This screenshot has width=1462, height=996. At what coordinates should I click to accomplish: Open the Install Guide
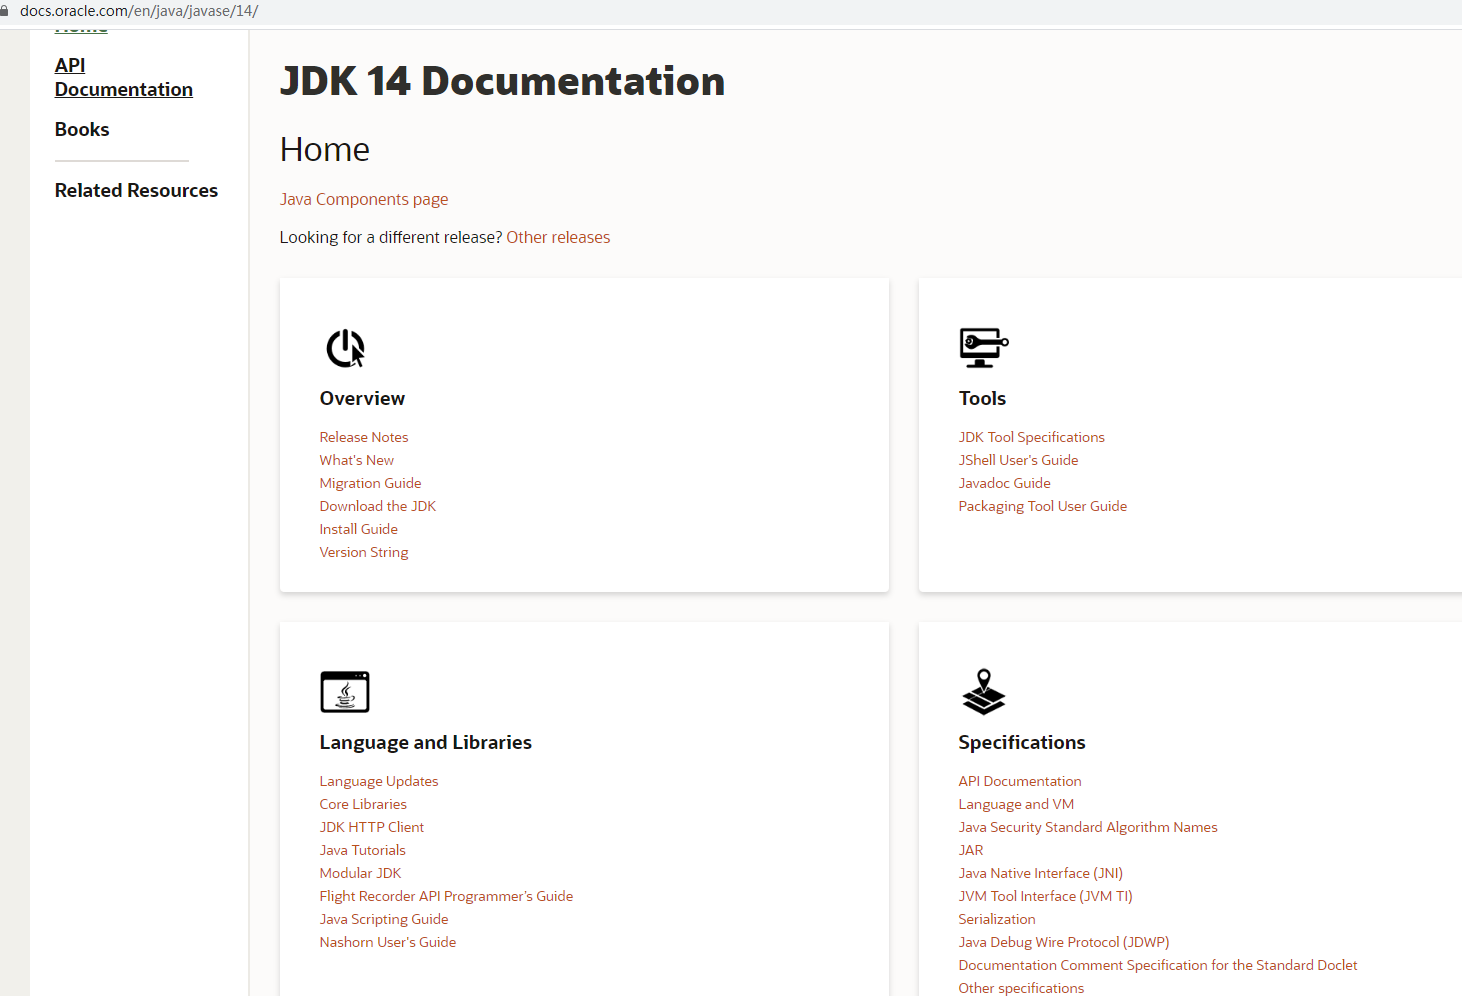[x=359, y=529]
